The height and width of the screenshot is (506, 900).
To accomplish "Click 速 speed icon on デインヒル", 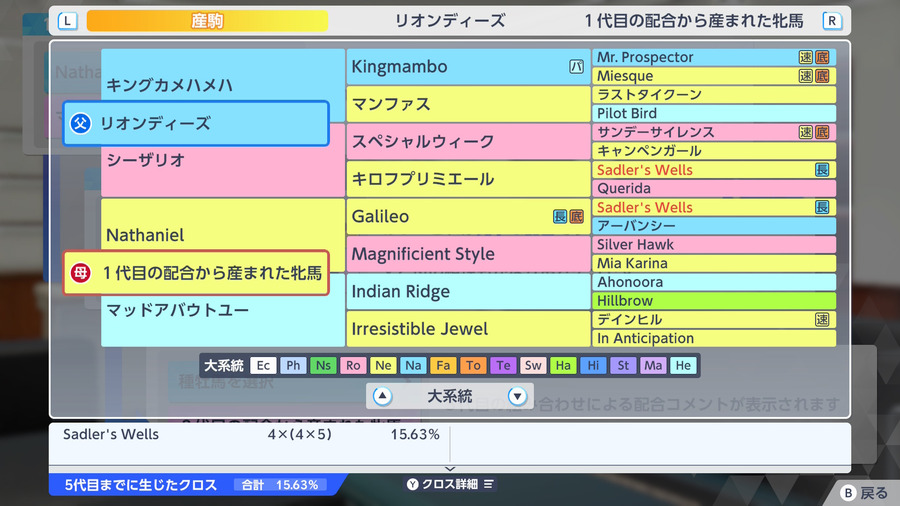I will [x=822, y=320].
